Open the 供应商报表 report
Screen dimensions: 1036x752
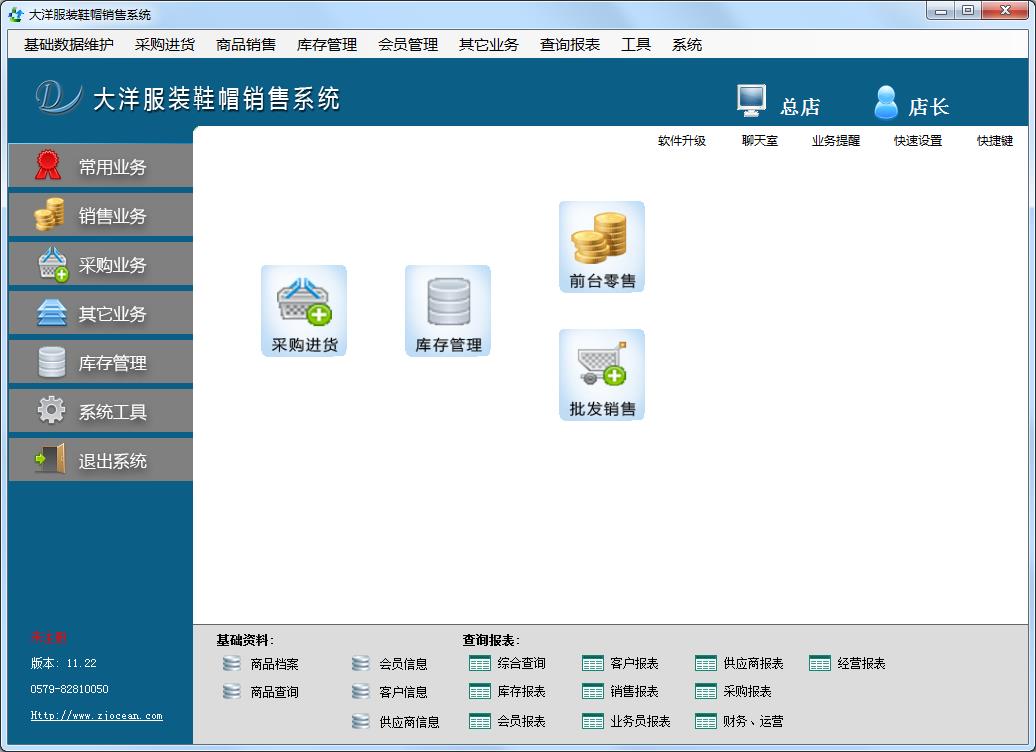[739, 663]
